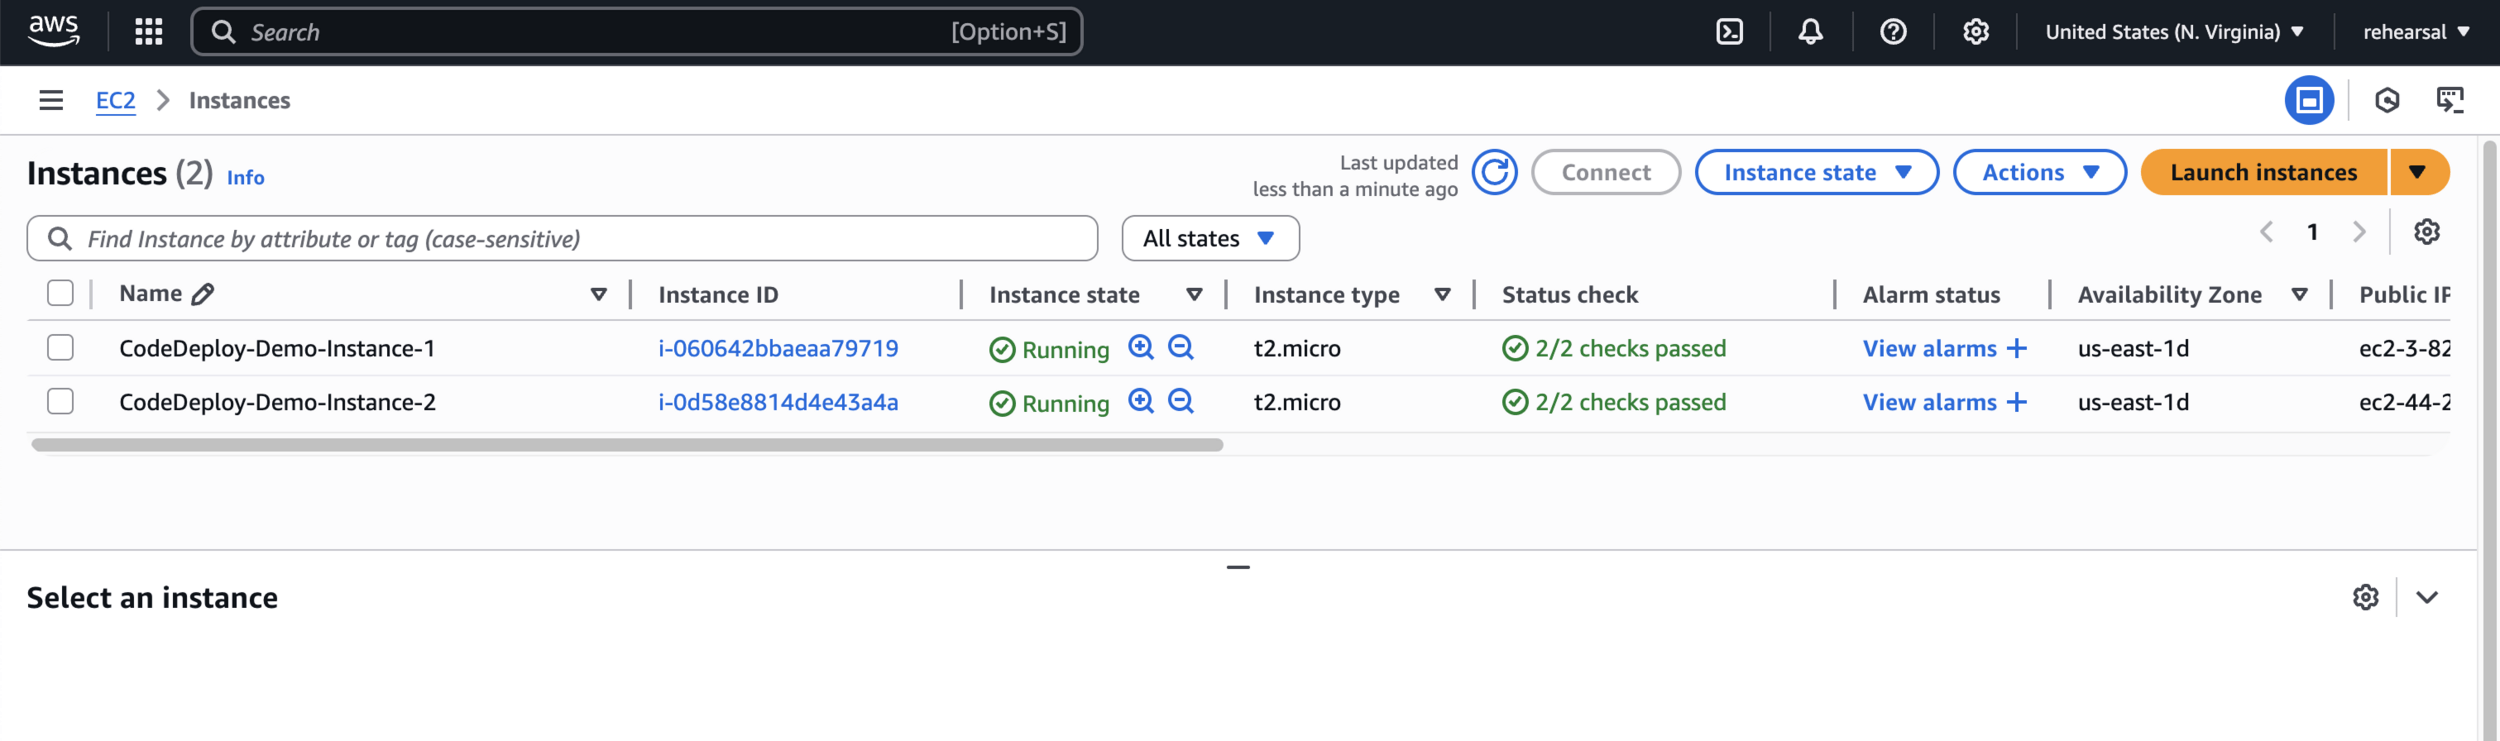Click zoom-in filter icon for Instance-2 state

pos(1141,401)
